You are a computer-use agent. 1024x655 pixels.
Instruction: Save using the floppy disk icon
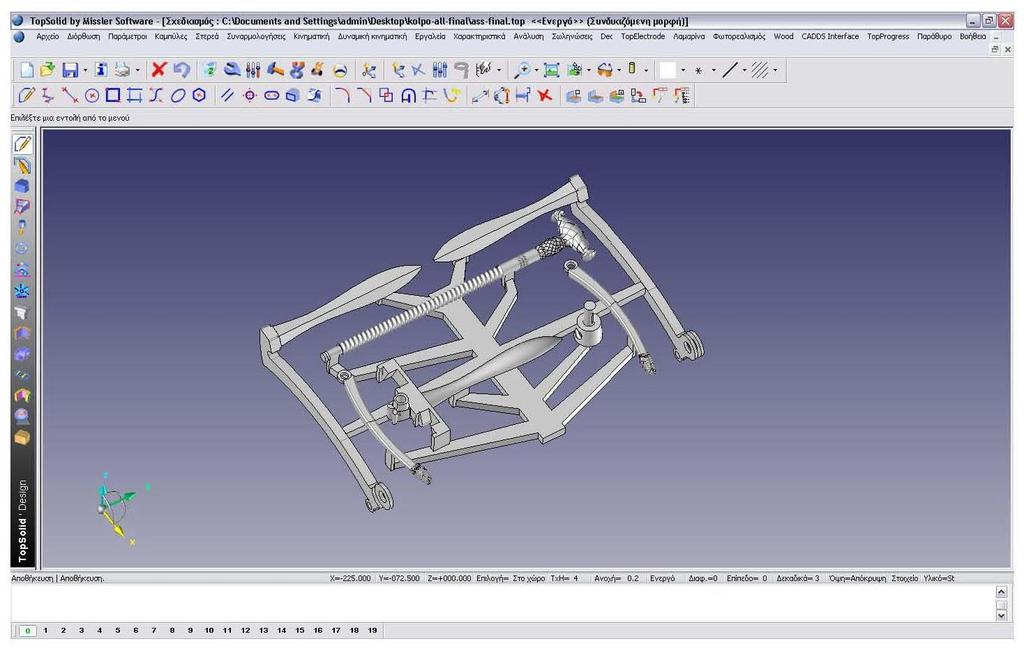(x=70, y=69)
